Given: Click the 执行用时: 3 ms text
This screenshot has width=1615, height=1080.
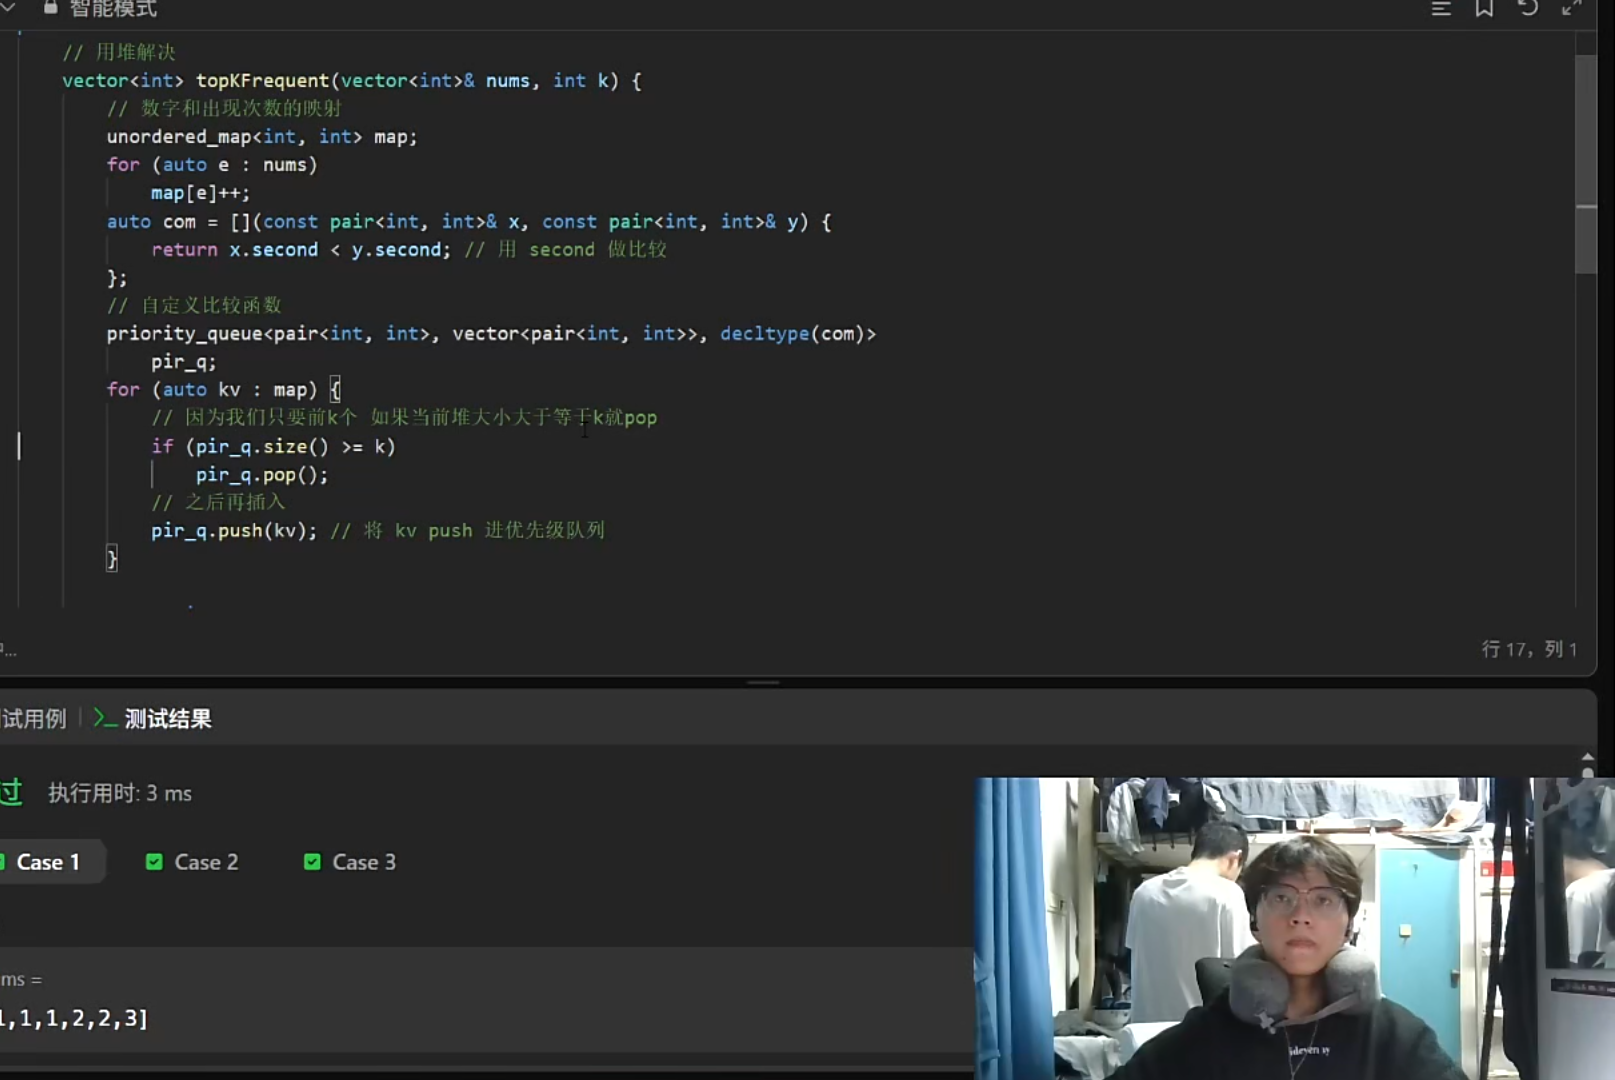Looking at the screenshot, I should [x=120, y=794].
